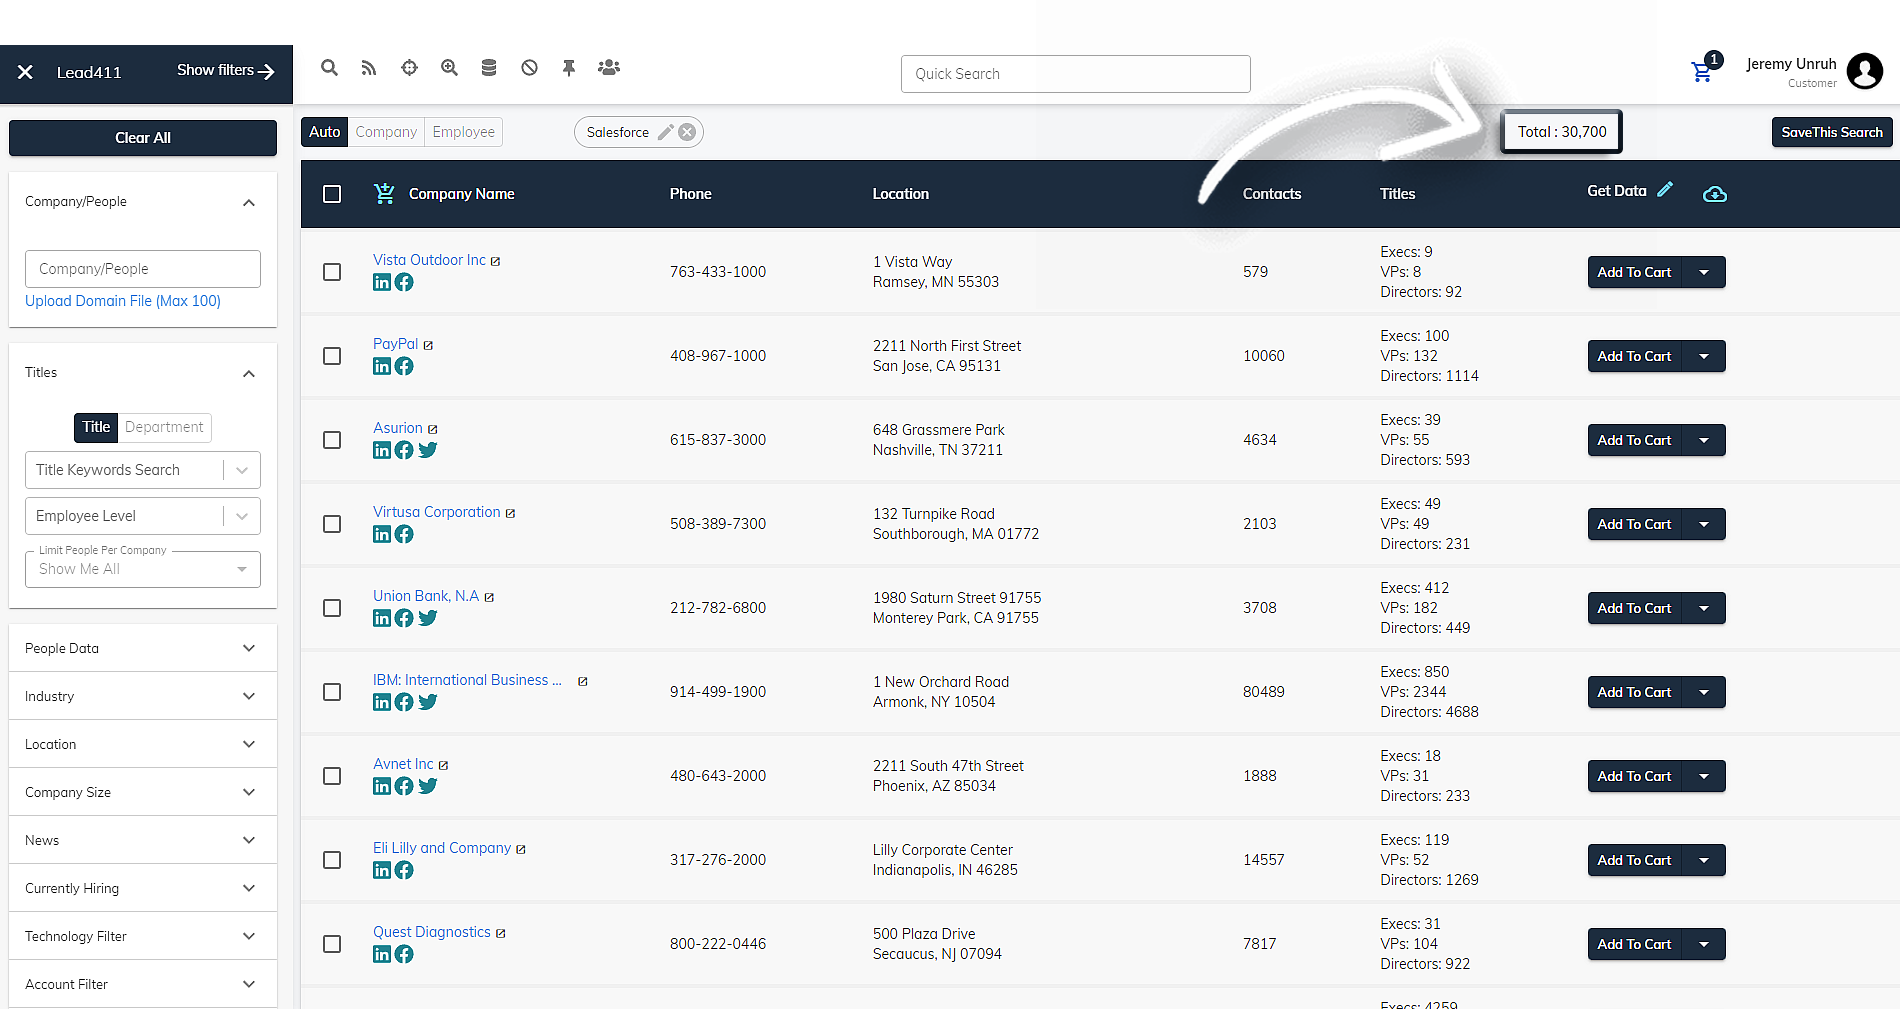Viewport: 1900px width, 1009px height.
Task: Edit Get Data columns with pencil icon
Action: tap(1665, 189)
